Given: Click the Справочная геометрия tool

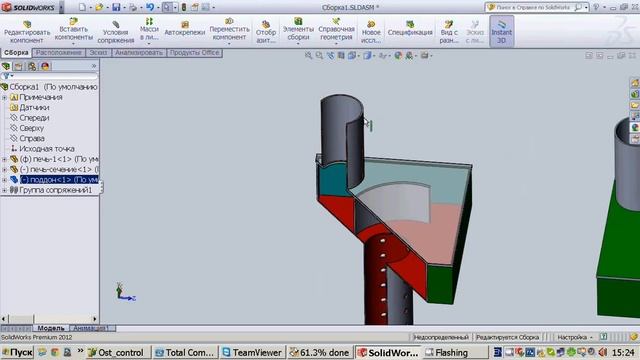Looking at the screenshot, I should 336,29.
